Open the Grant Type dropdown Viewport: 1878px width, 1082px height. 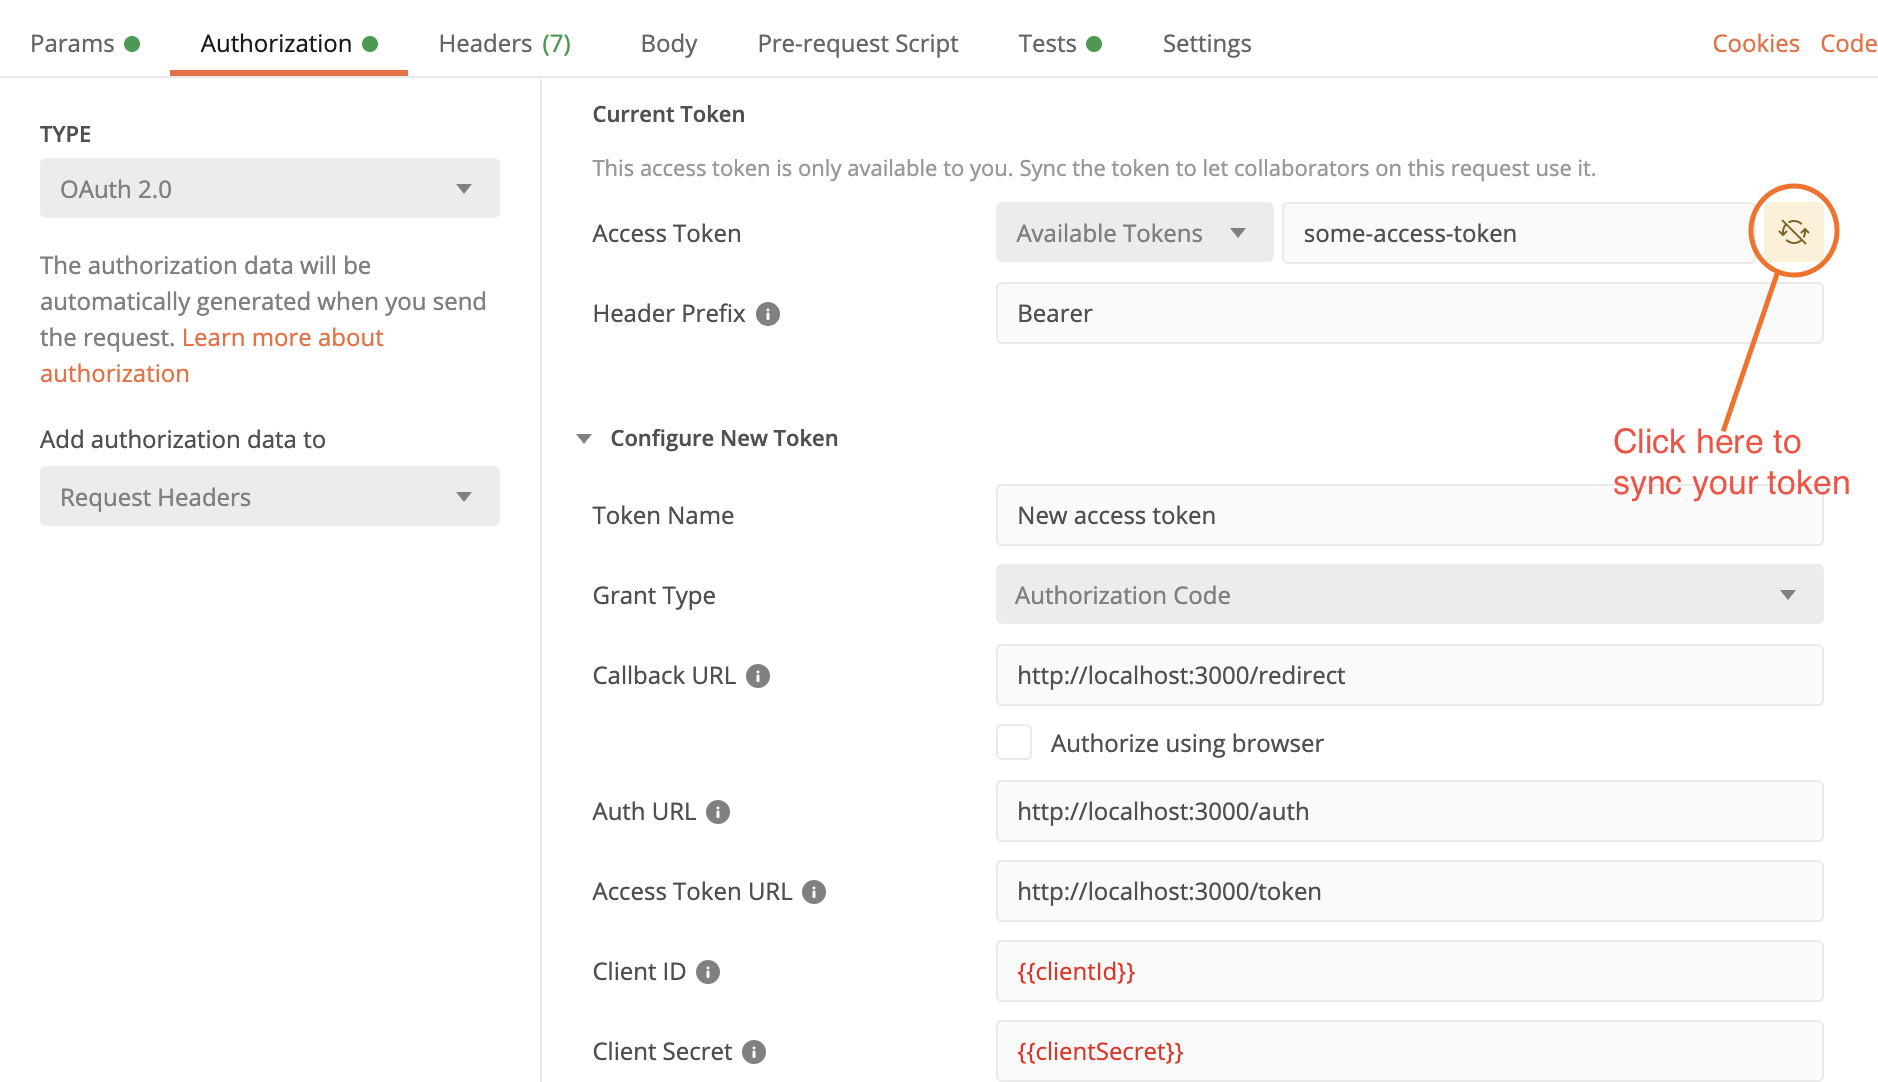(x=1409, y=595)
